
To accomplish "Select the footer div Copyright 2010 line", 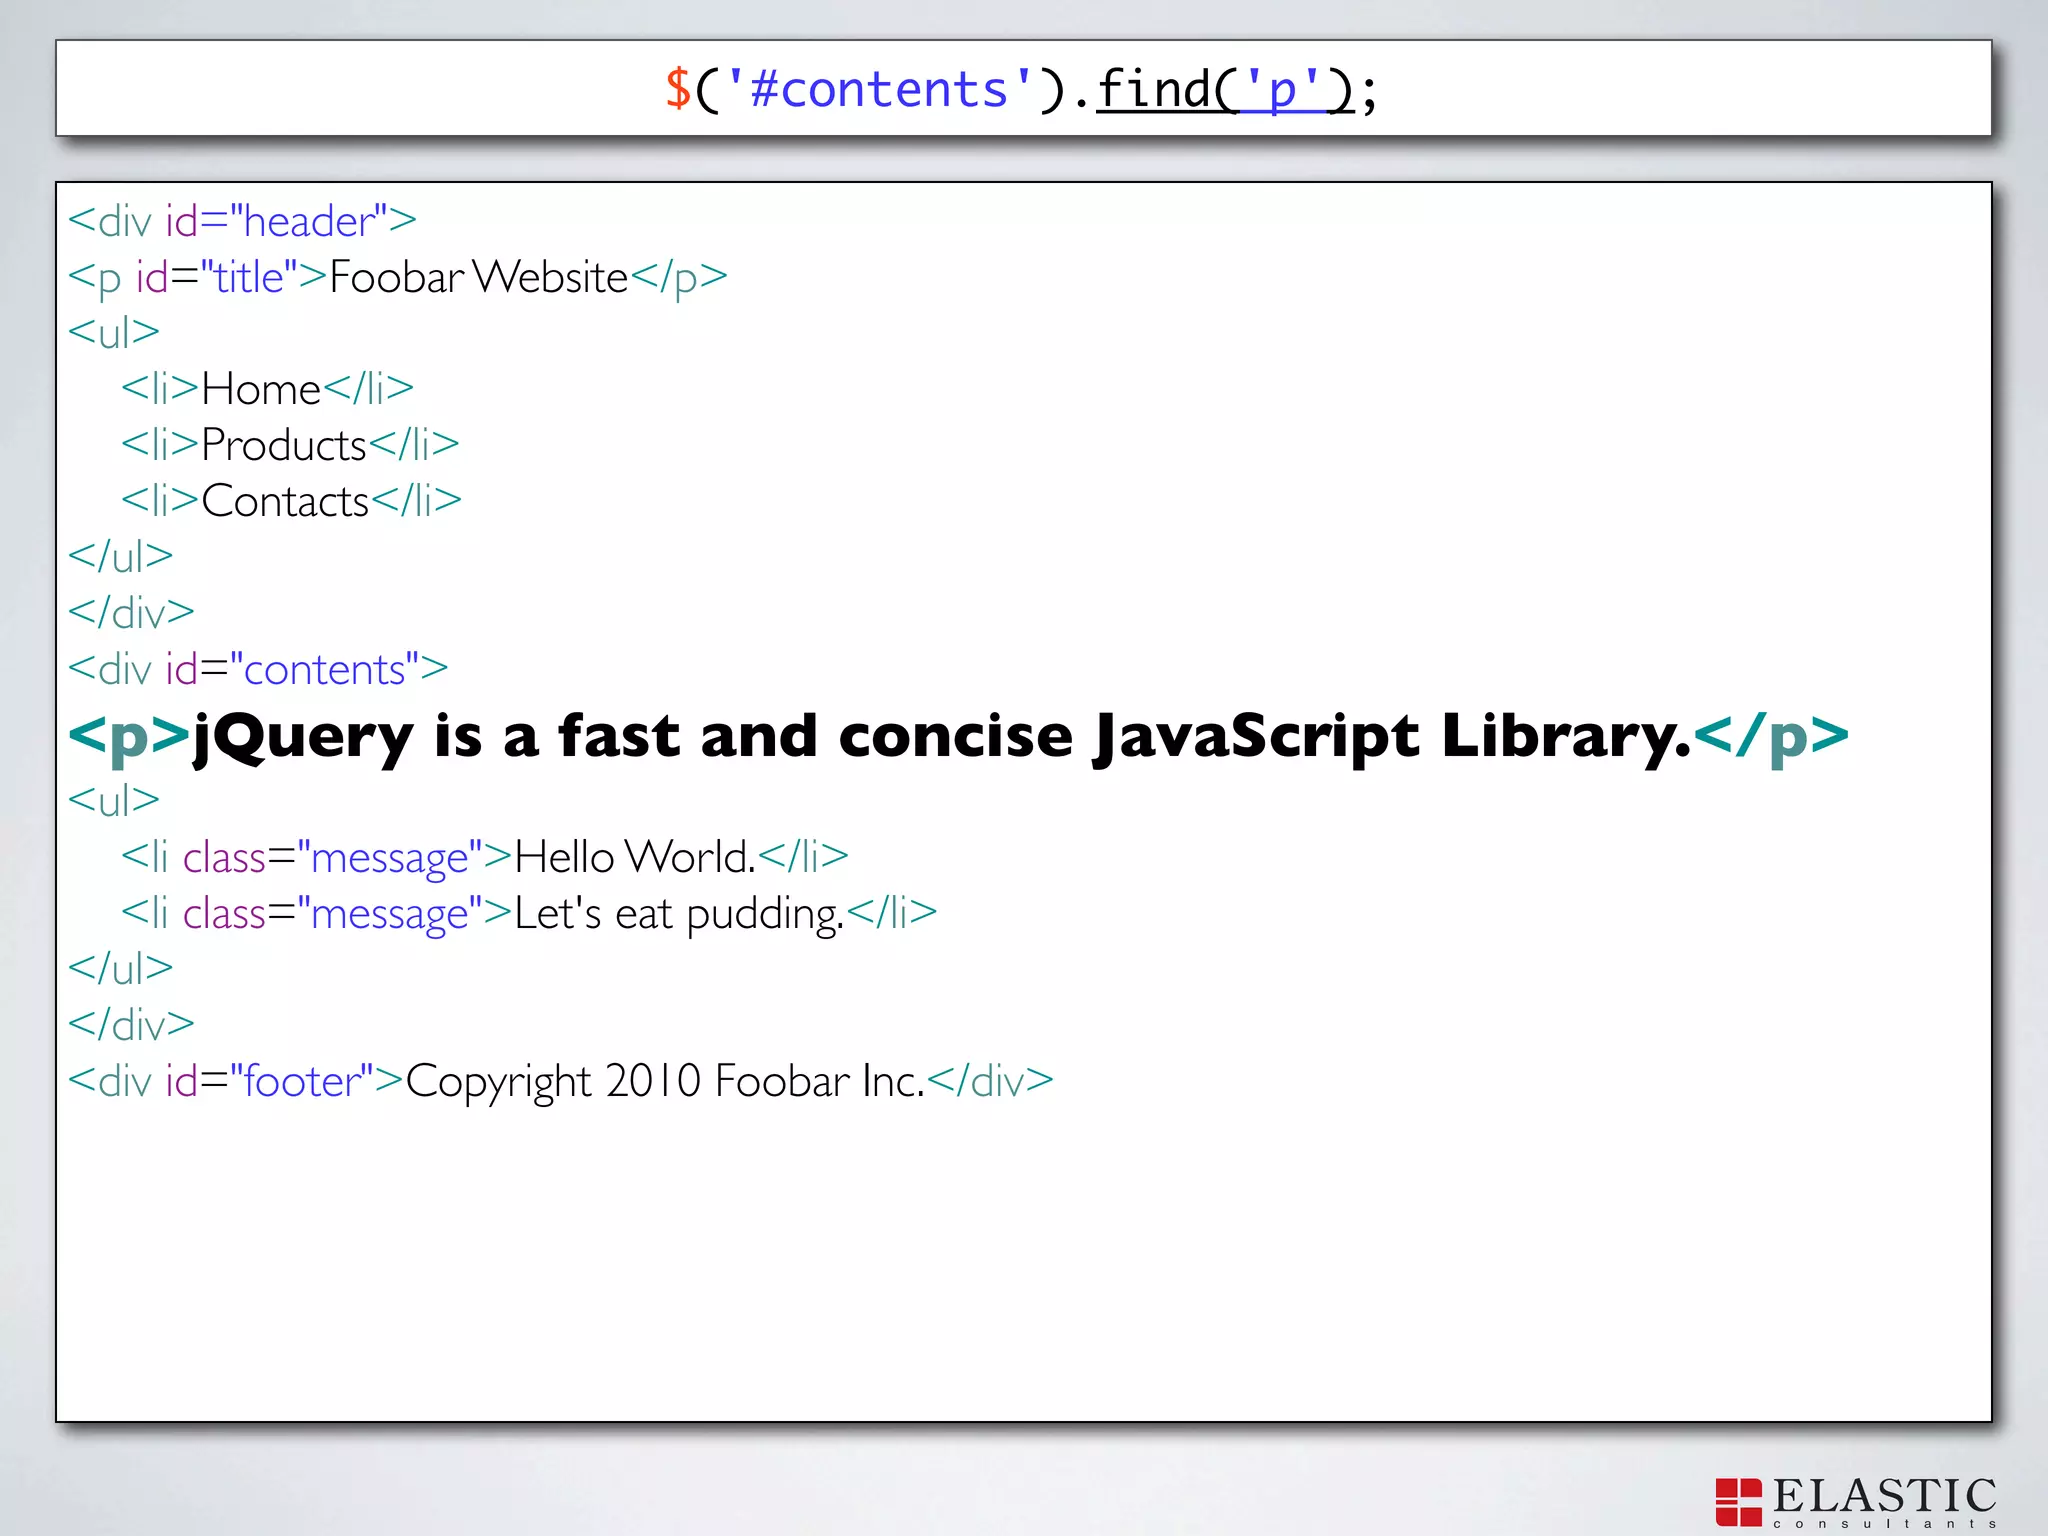I will [x=561, y=1082].
